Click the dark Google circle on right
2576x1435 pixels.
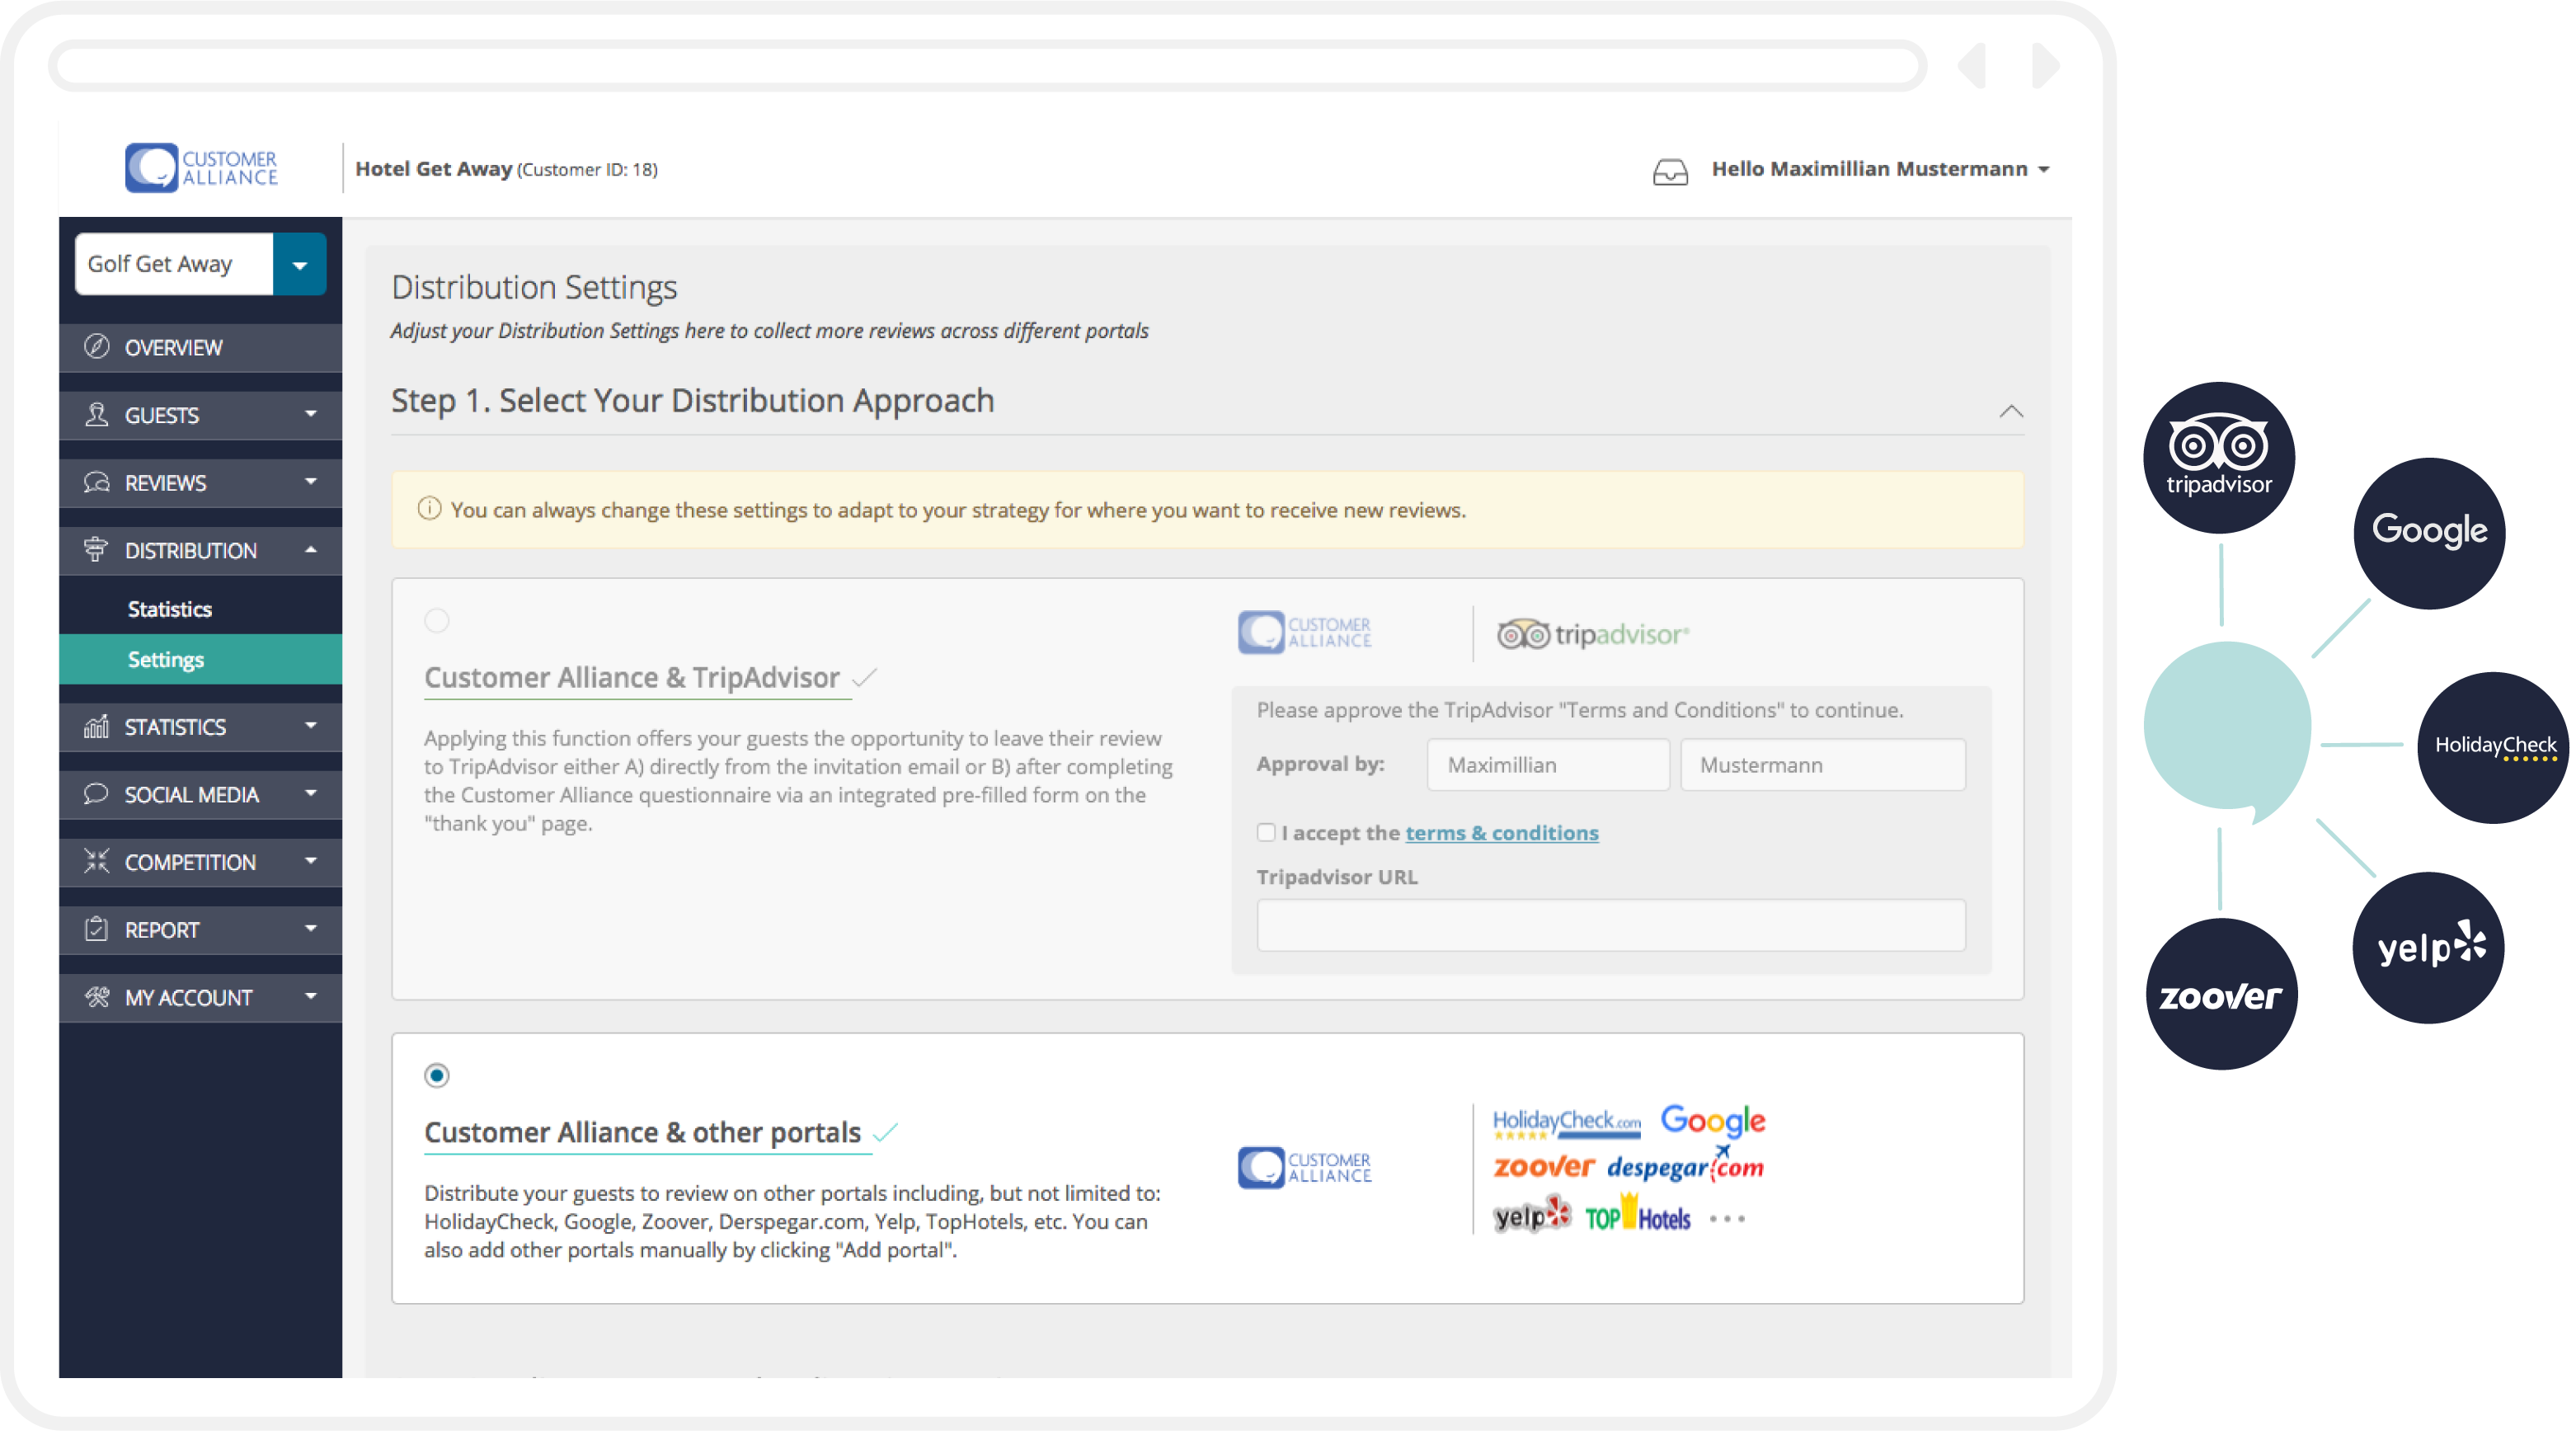pos(2429,532)
